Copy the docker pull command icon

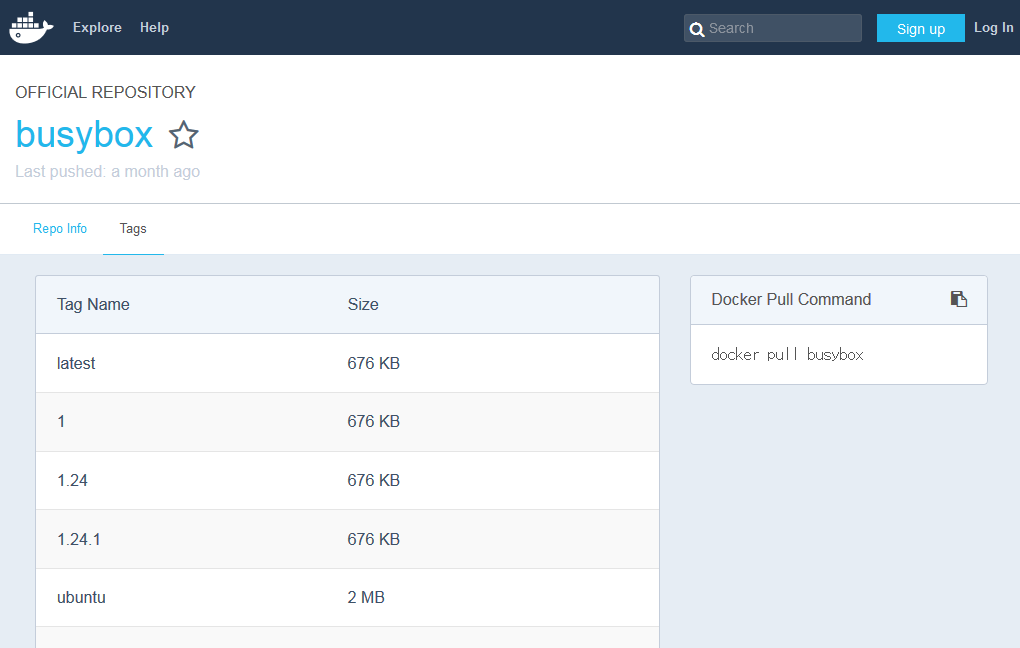pos(958,299)
